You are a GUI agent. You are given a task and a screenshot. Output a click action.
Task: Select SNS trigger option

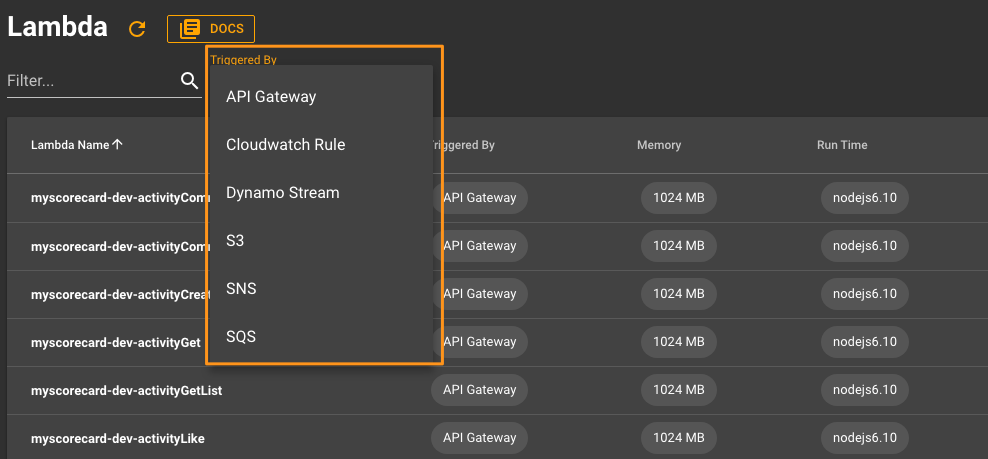coord(319,289)
